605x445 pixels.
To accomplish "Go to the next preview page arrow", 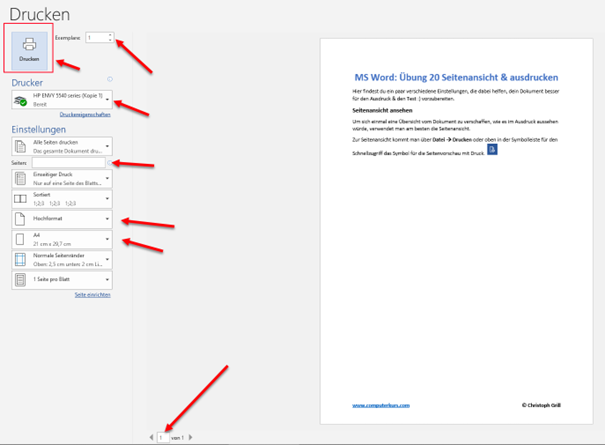I will (191, 437).
